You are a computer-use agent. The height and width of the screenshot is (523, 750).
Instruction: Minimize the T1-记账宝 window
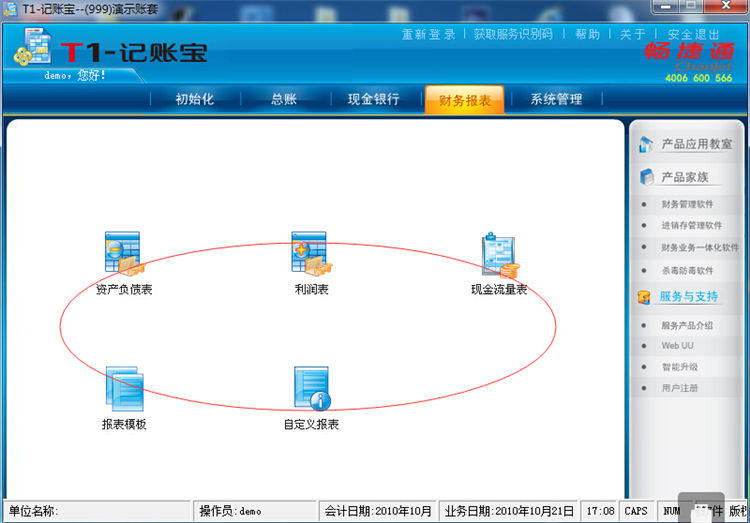[665, 7]
